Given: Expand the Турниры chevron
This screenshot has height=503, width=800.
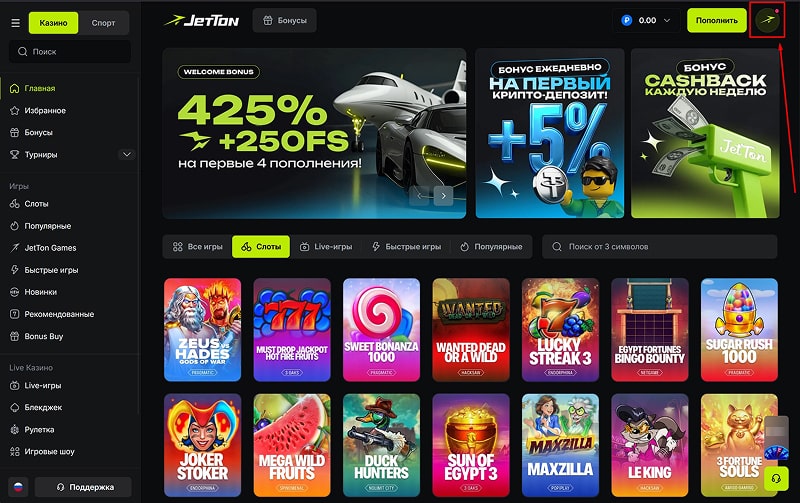Looking at the screenshot, I should 127,154.
